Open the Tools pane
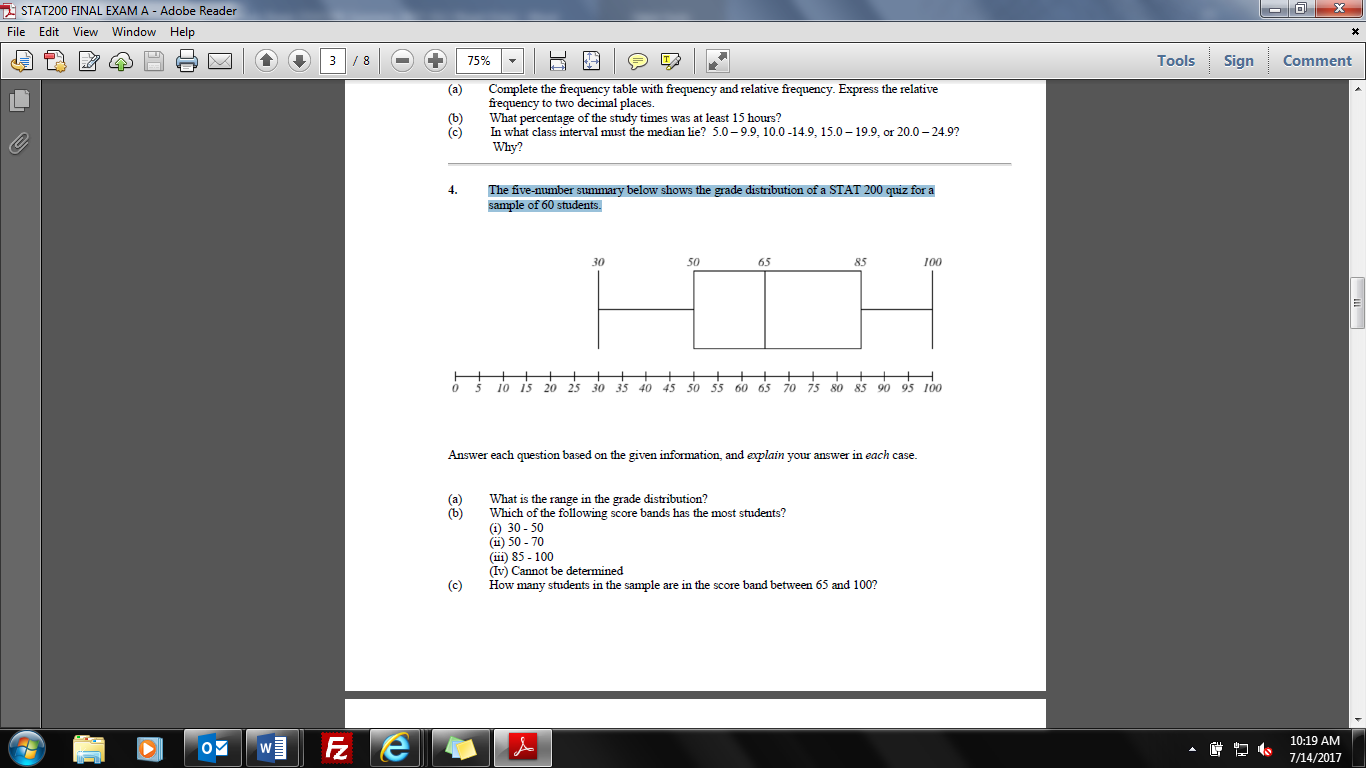Screen dimensions: 1366x768 tap(1175, 60)
